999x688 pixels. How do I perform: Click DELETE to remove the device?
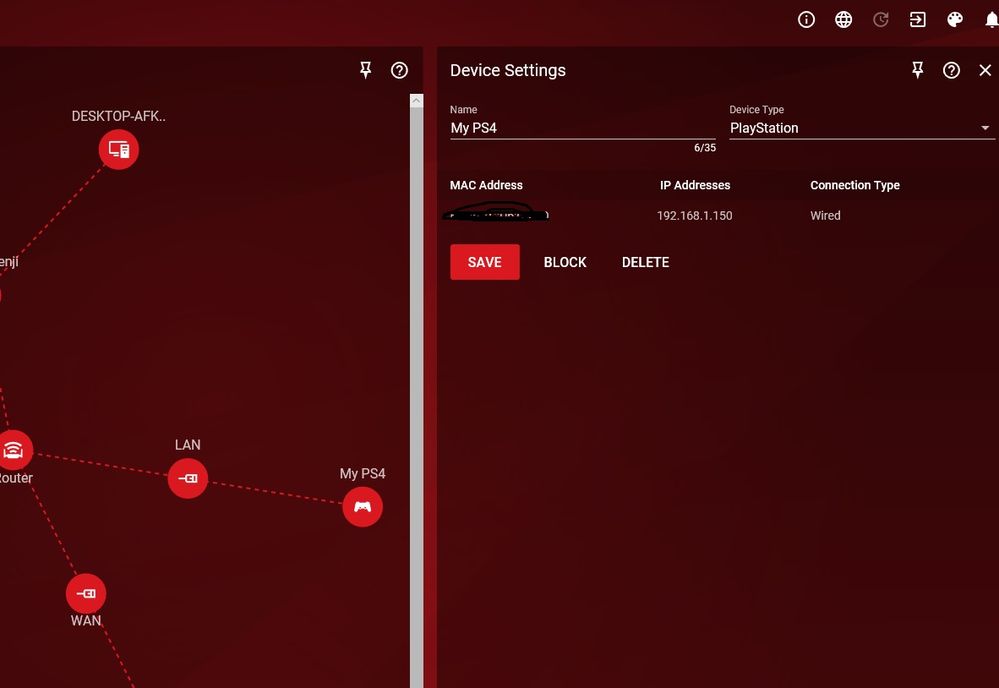(645, 262)
